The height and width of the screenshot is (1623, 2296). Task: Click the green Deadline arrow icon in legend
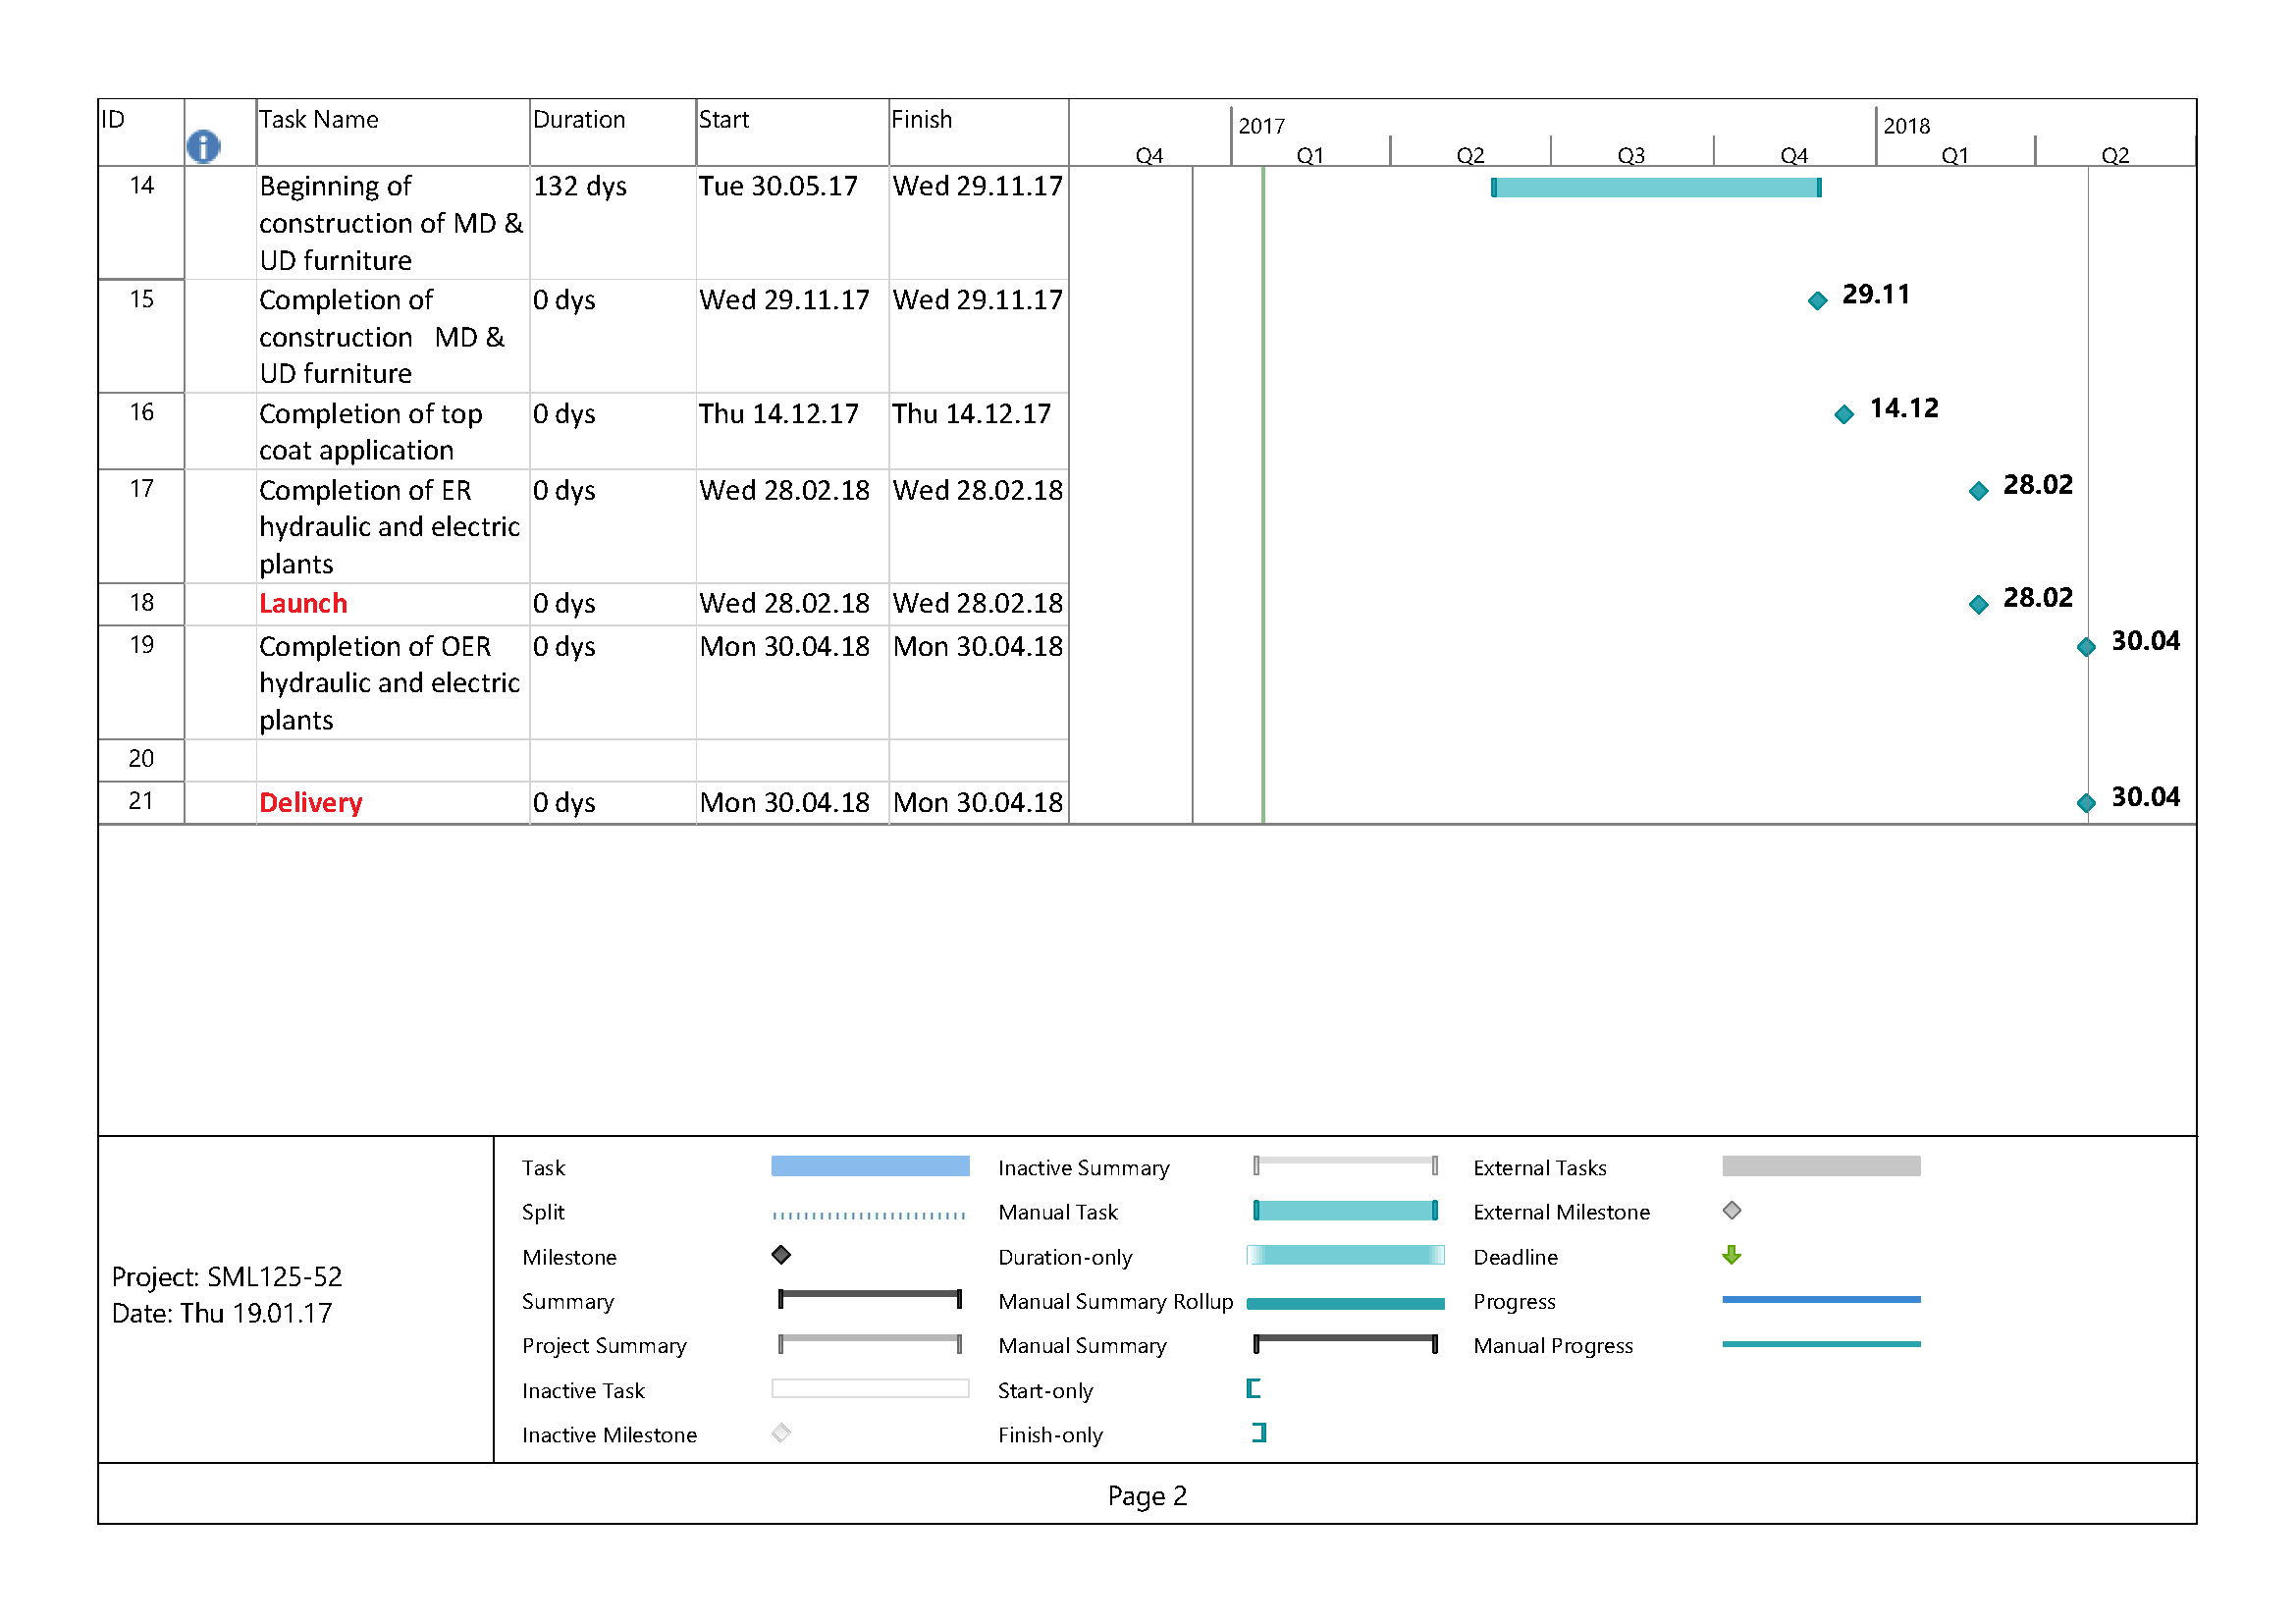(x=1731, y=1255)
